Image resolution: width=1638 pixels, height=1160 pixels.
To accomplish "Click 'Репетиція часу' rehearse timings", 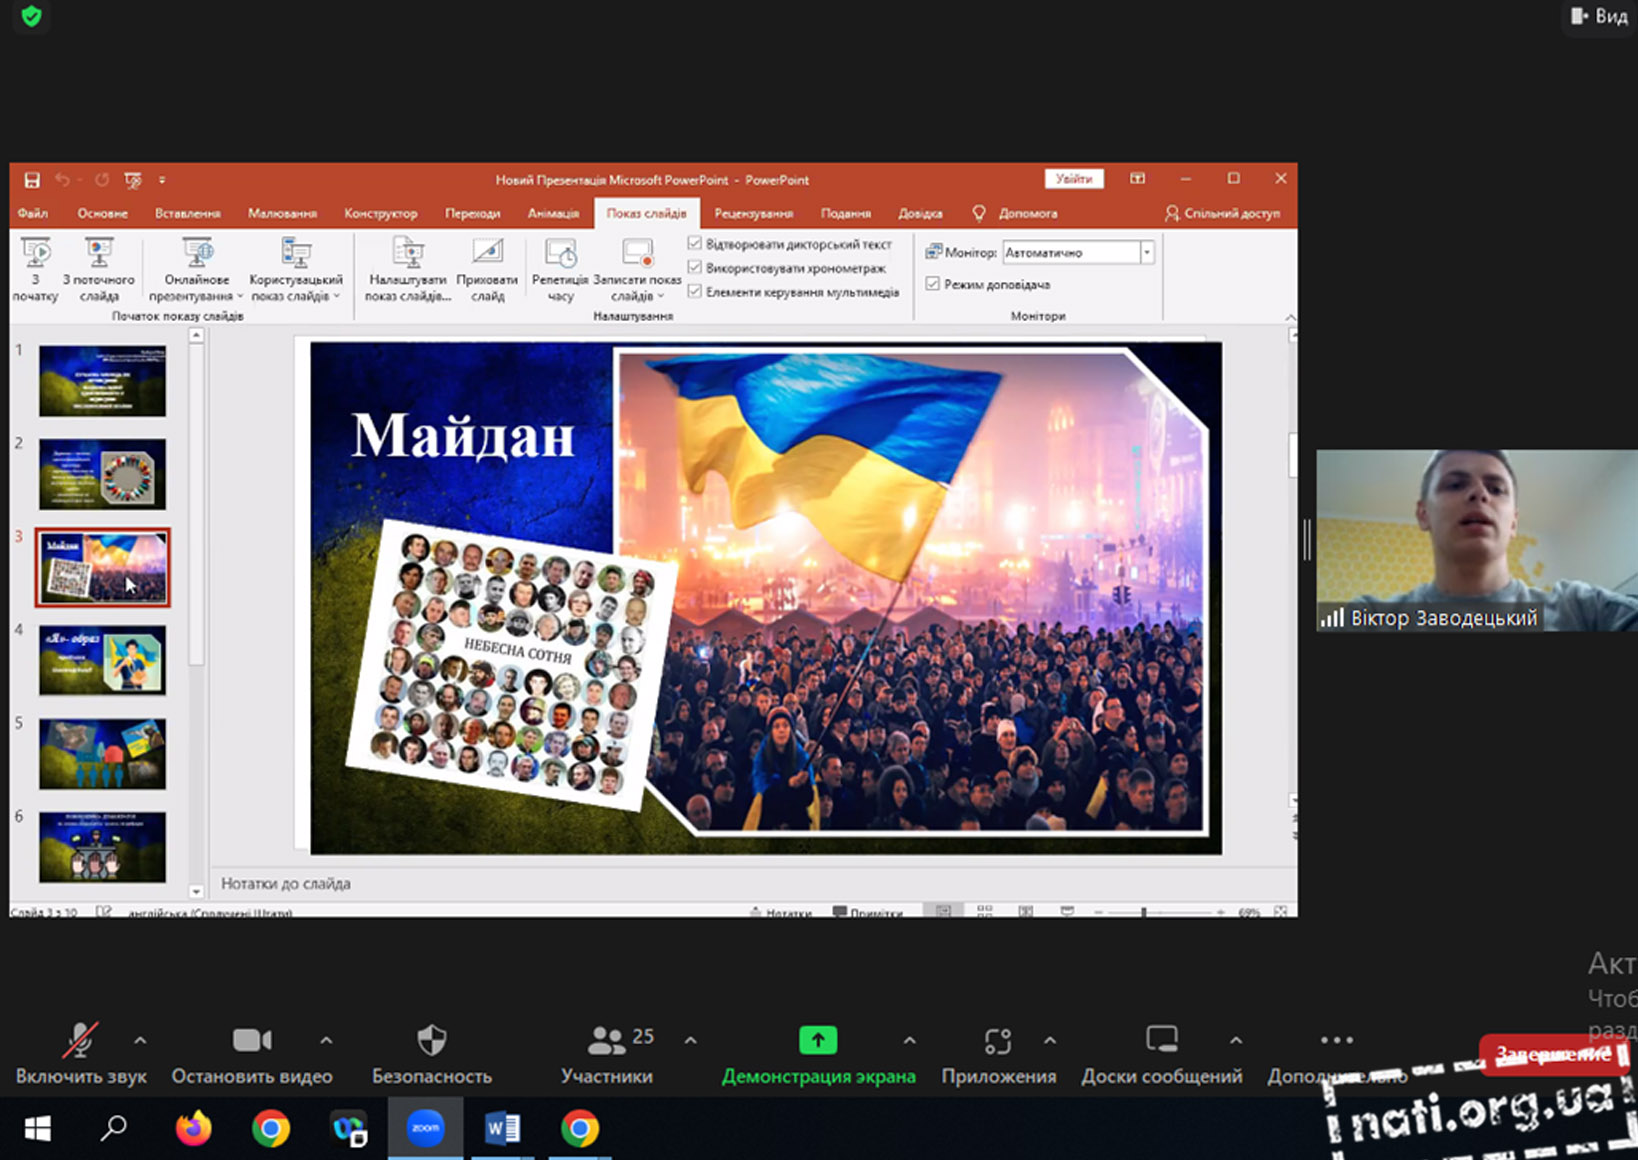I will click(560, 269).
